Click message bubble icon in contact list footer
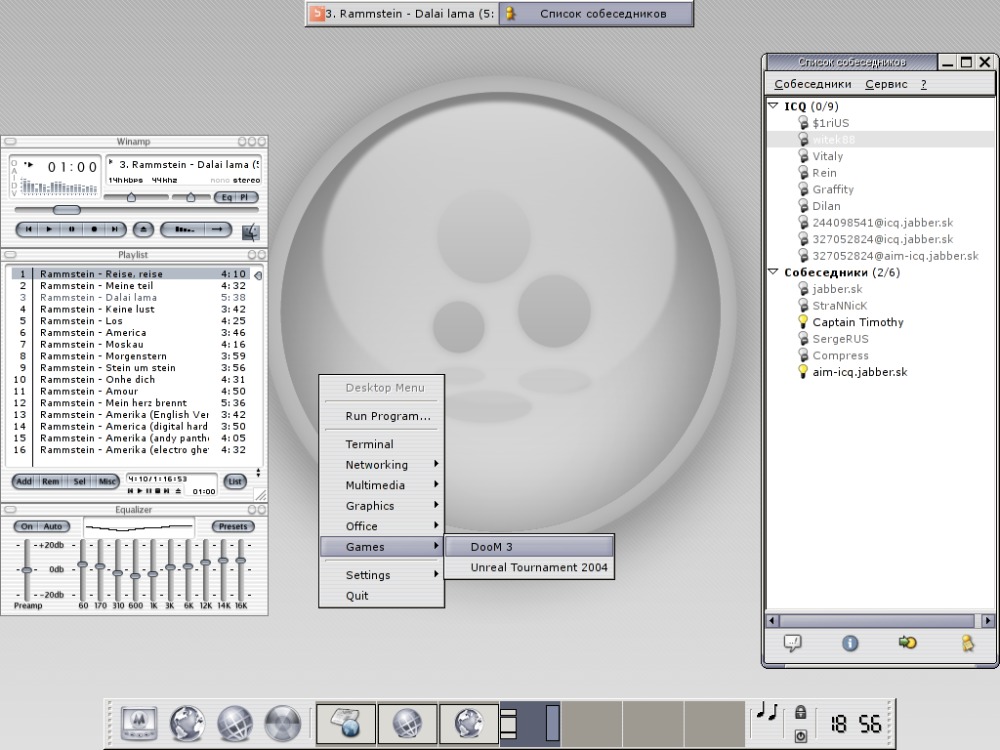The height and width of the screenshot is (750, 1000). coord(792,643)
